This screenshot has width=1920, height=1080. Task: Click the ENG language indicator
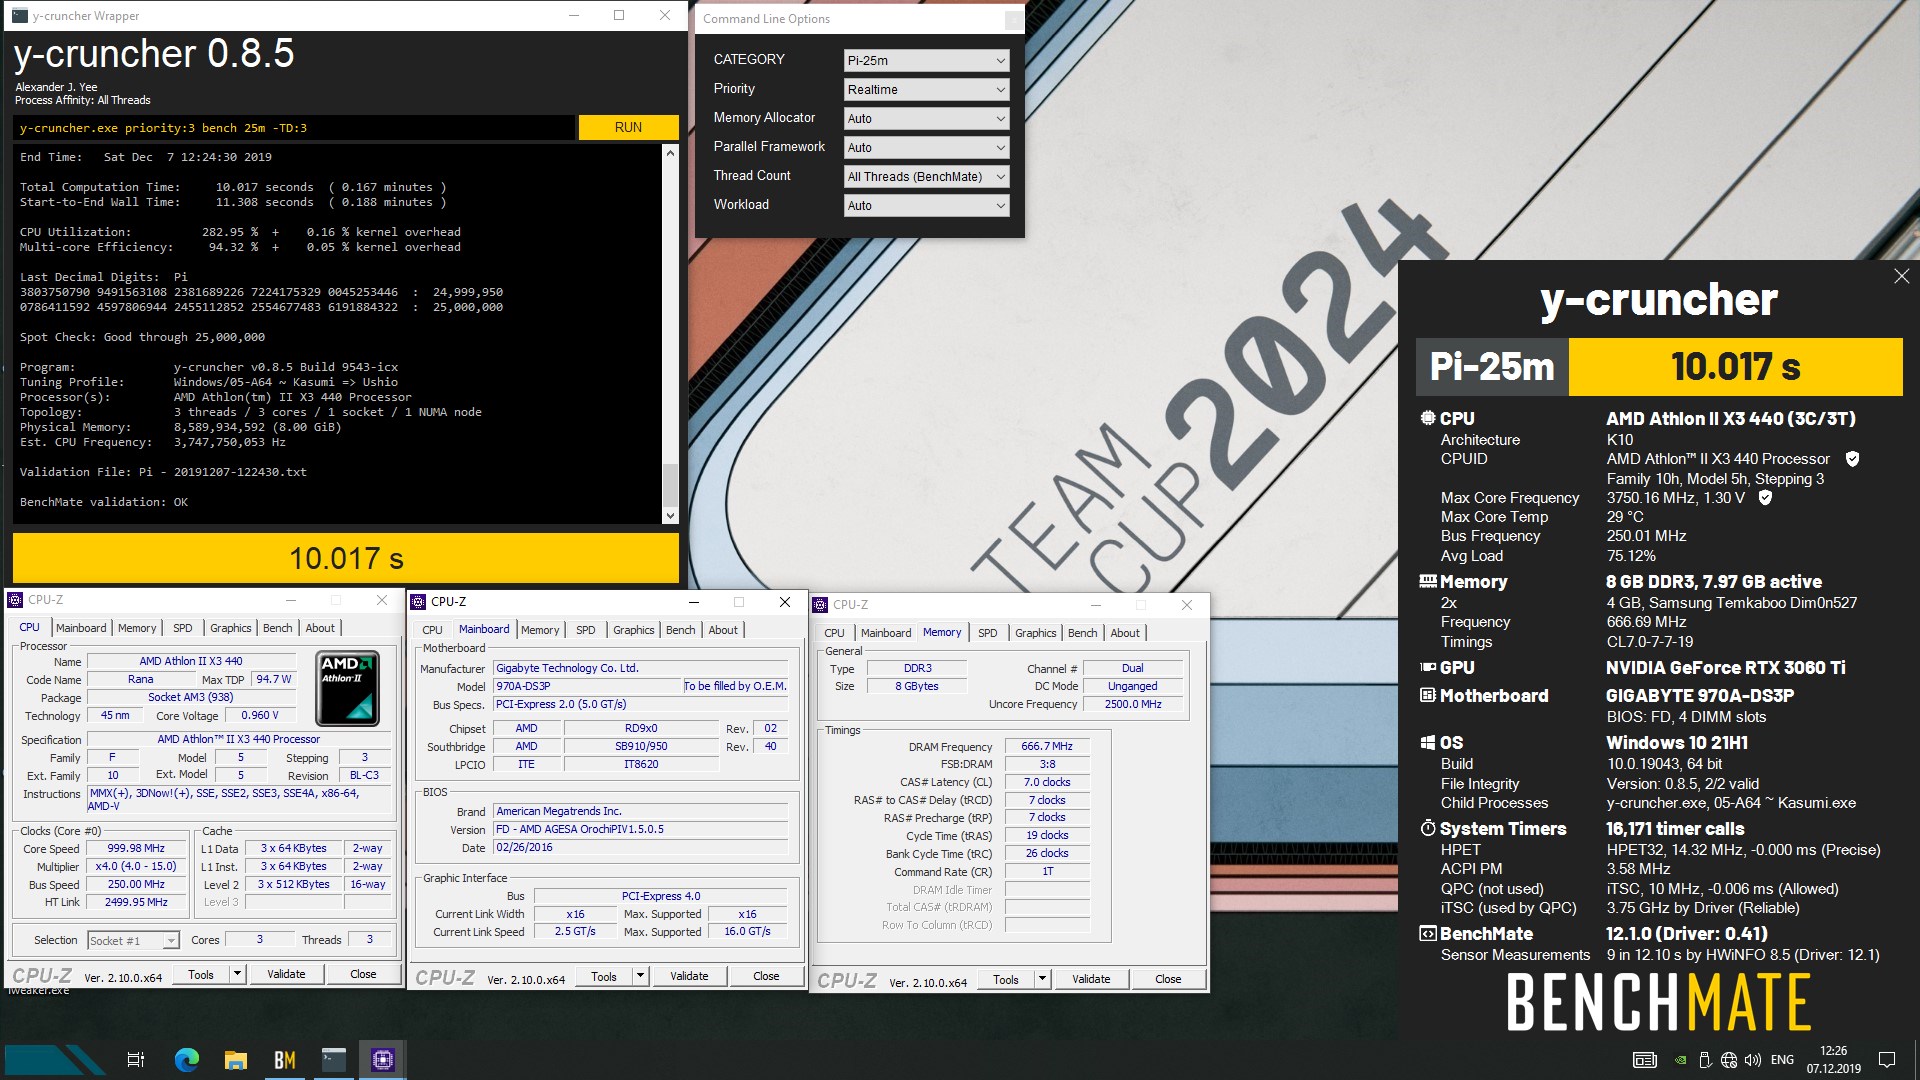click(1782, 1060)
